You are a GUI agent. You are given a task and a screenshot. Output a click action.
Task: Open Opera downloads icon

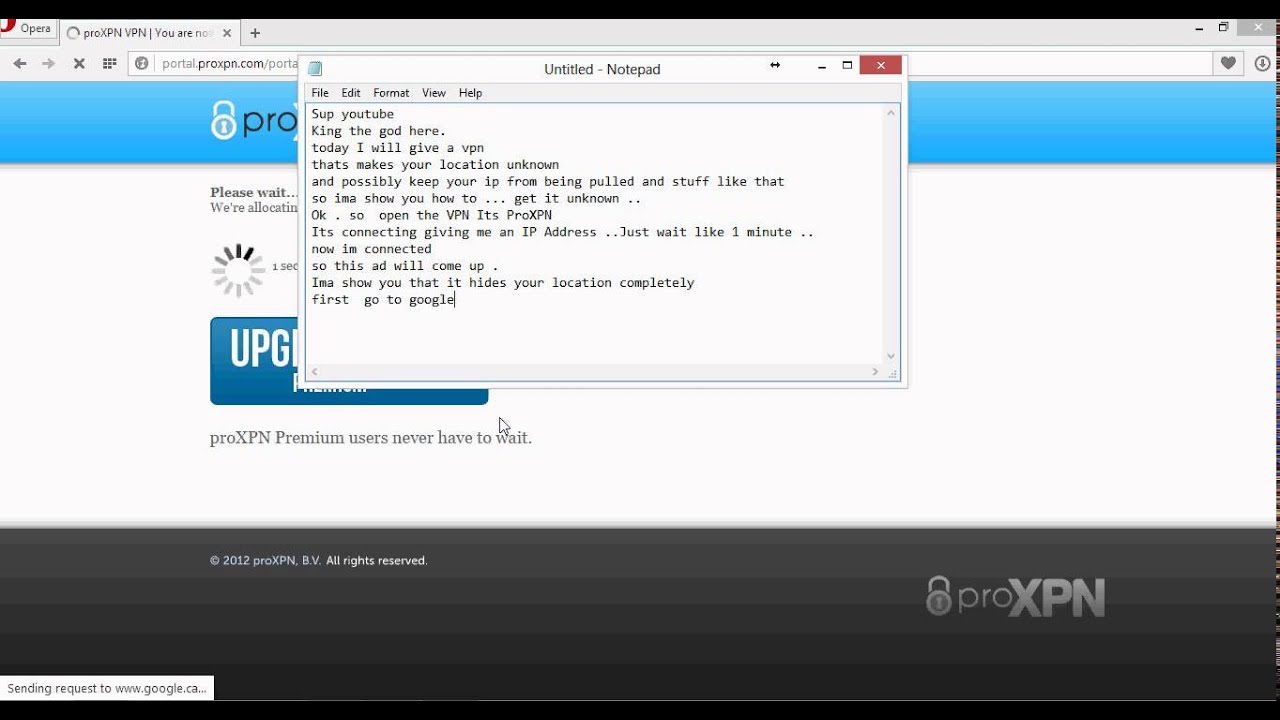1262,63
